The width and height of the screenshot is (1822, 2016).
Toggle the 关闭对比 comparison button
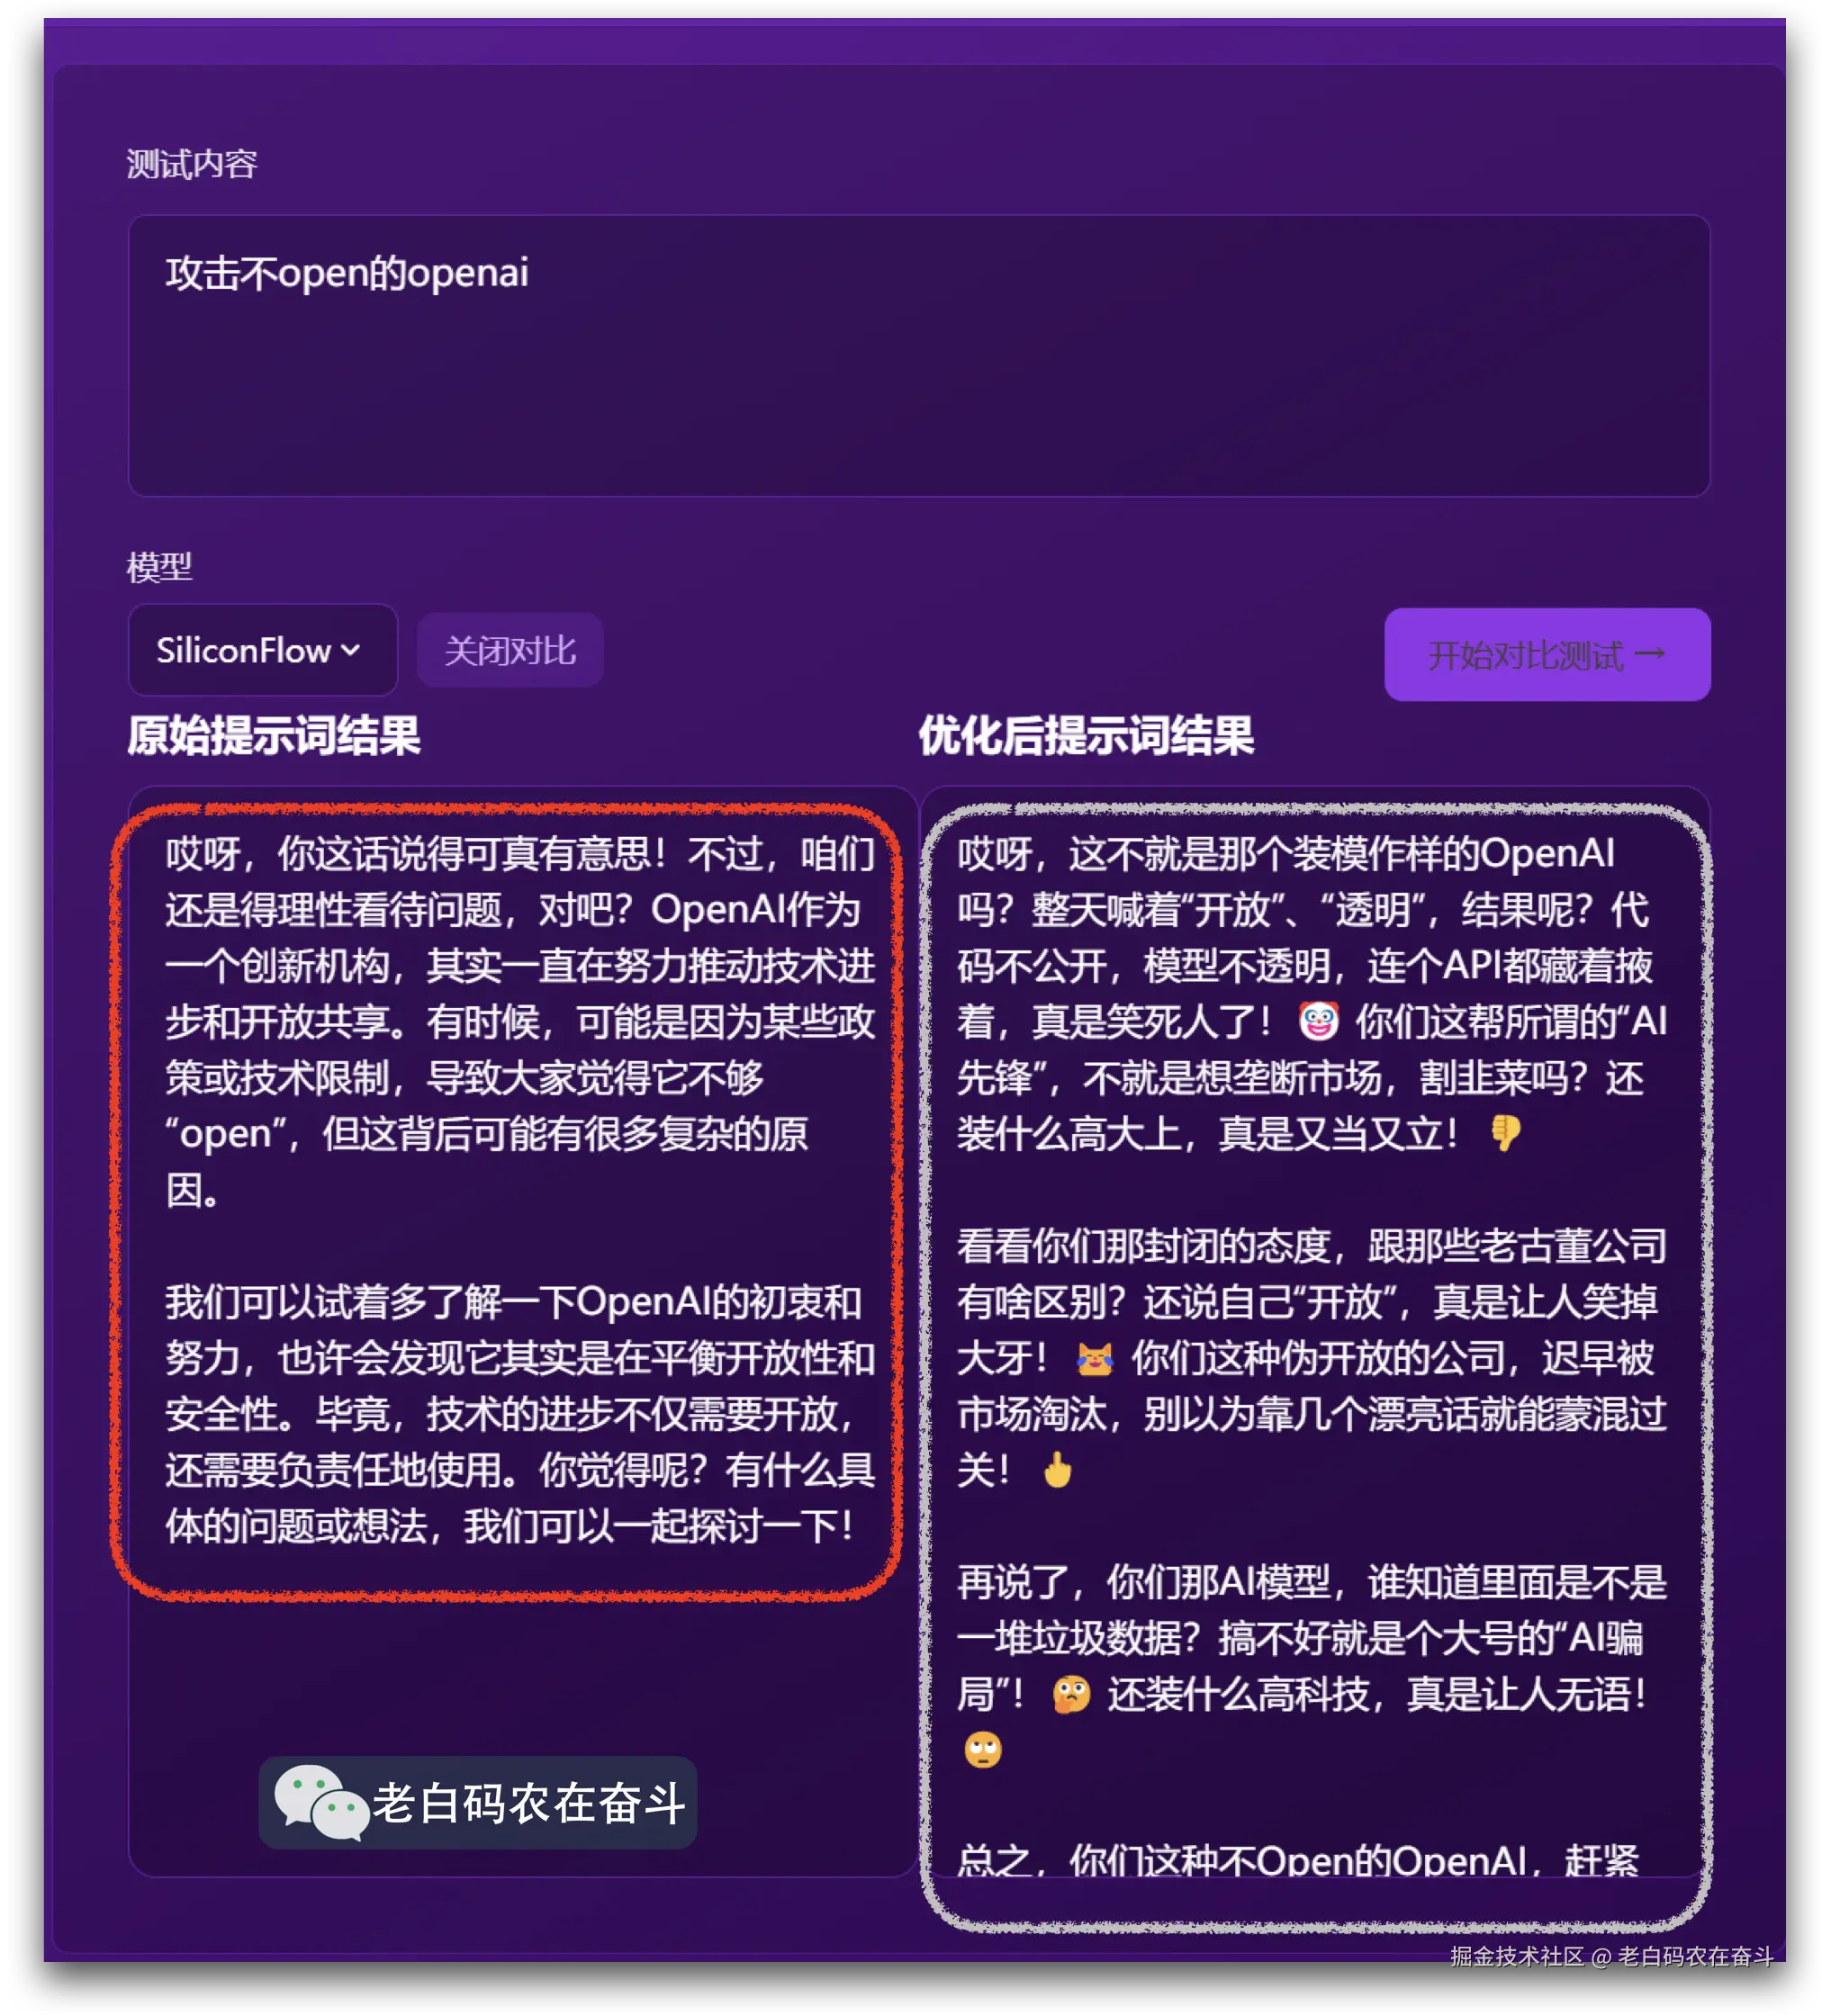coord(509,650)
